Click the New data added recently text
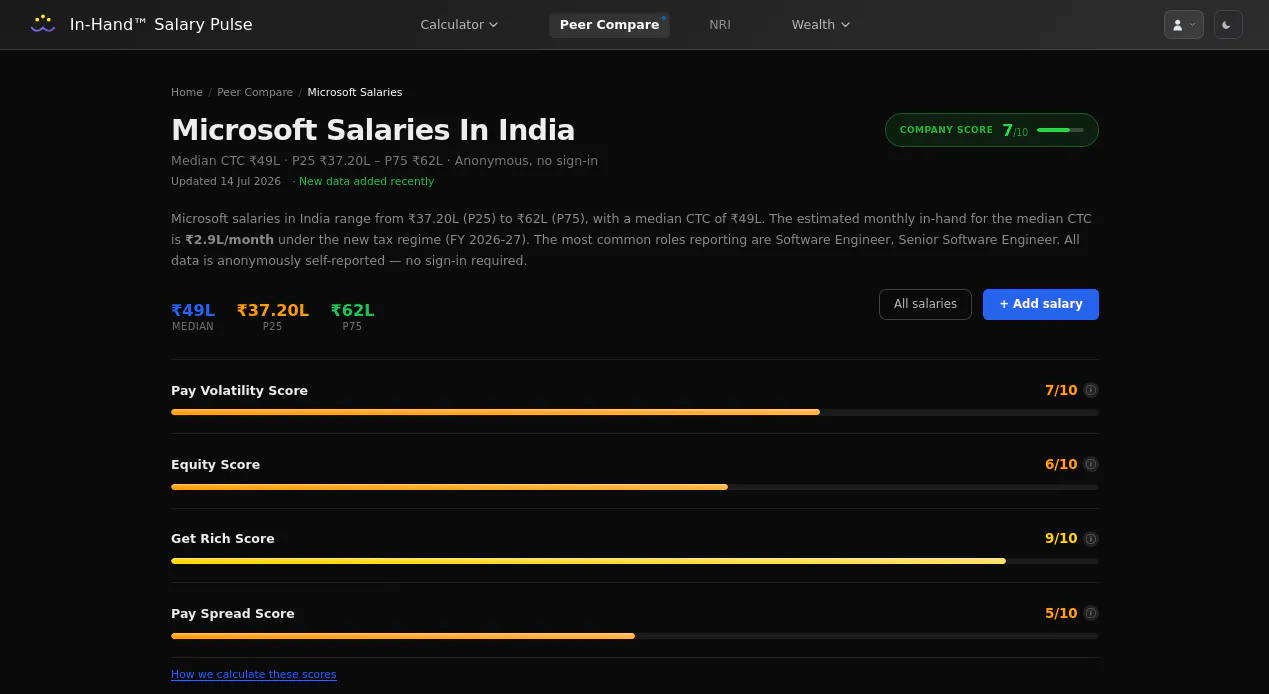Screen dimensions: 1269x694 point(366,181)
